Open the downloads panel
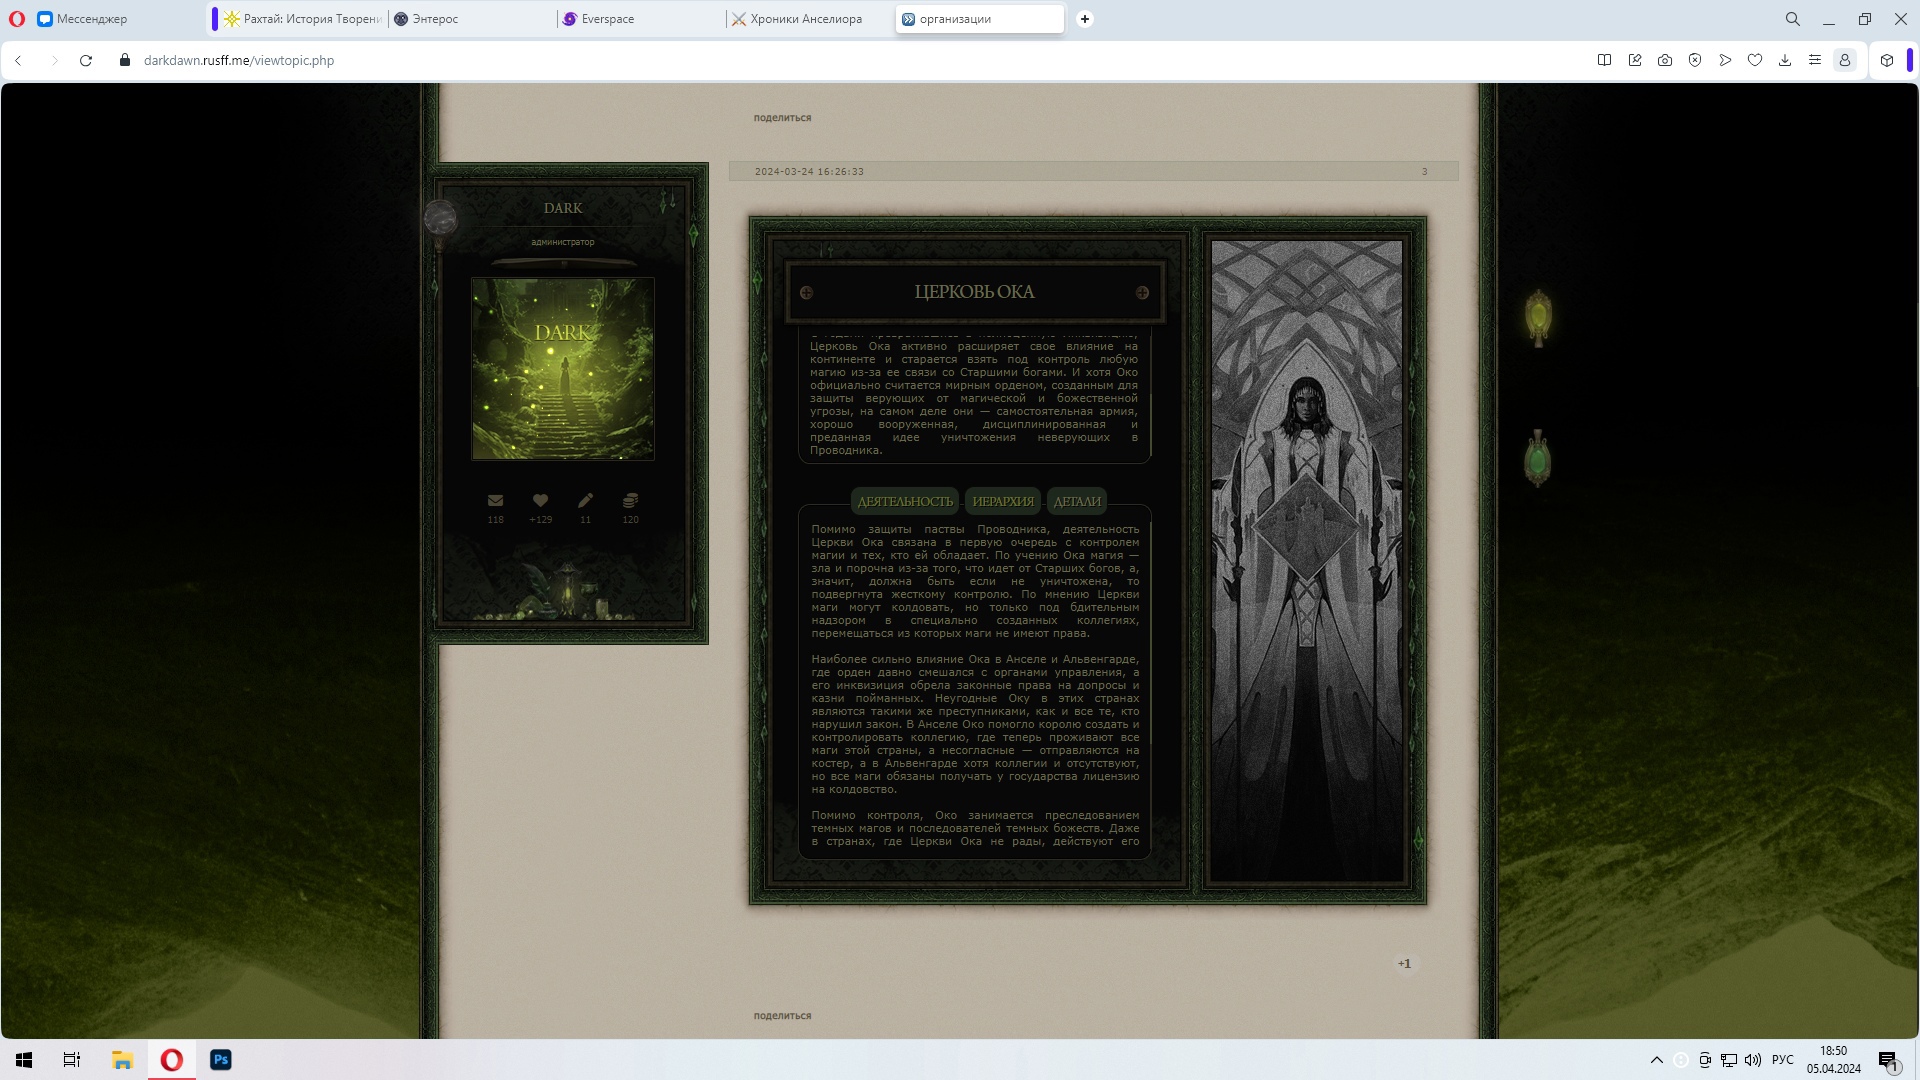The width and height of the screenshot is (1920, 1080). pyautogui.click(x=1785, y=60)
